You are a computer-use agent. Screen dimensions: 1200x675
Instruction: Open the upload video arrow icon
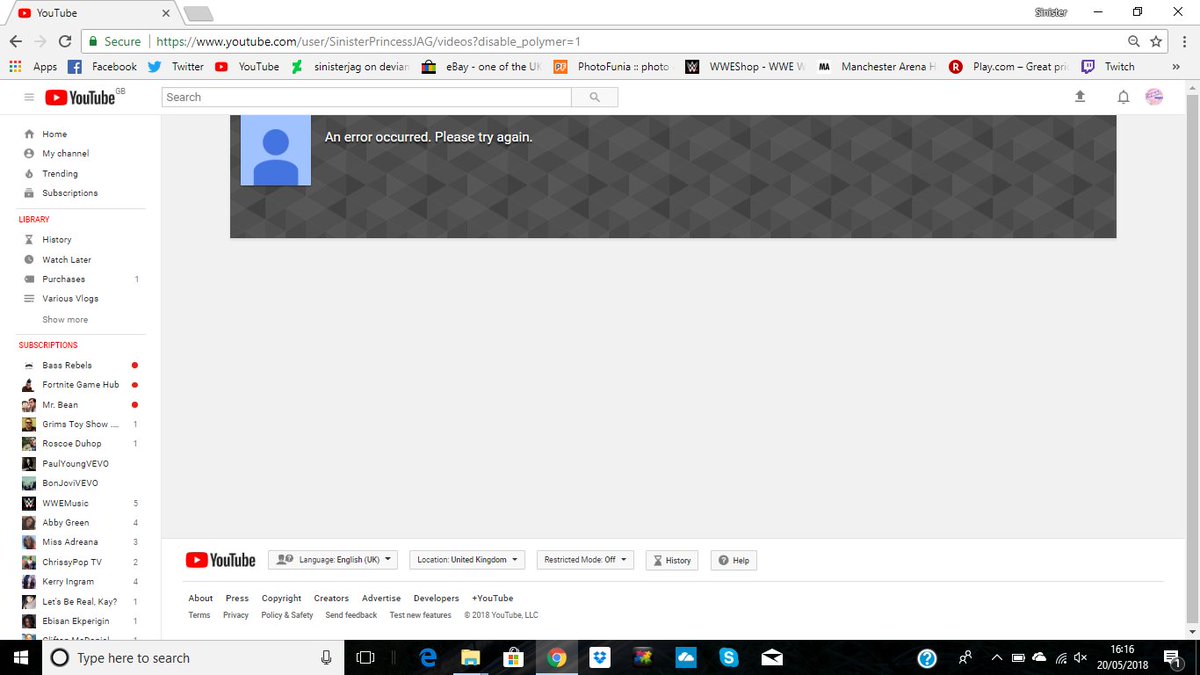pyautogui.click(x=1079, y=97)
